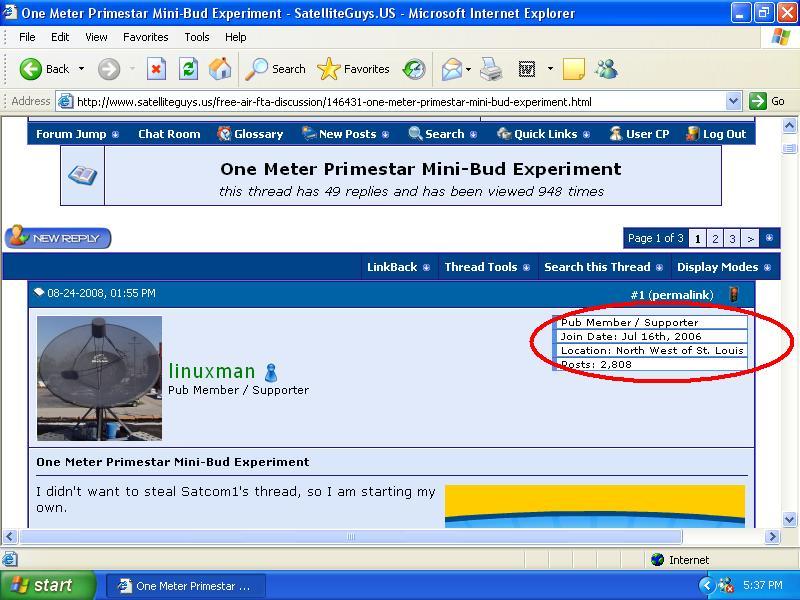
Task: Click the Forward arrow button
Action: (x=109, y=69)
